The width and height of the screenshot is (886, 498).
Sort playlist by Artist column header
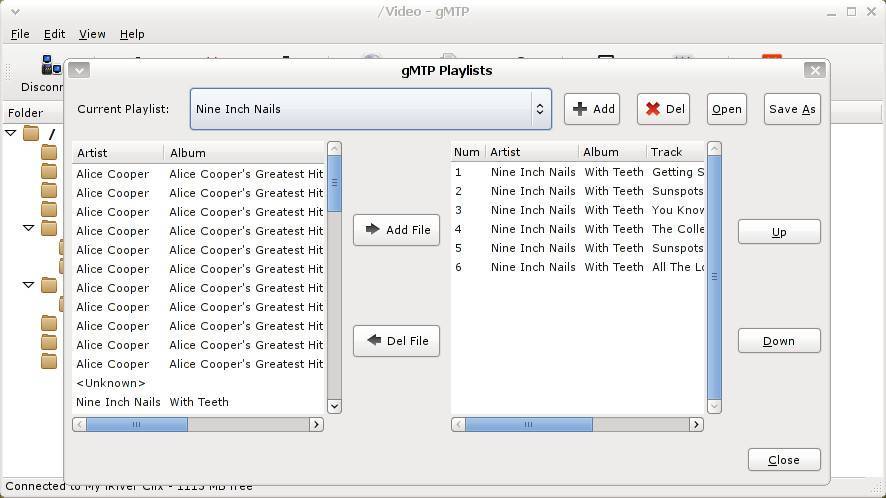coord(531,152)
